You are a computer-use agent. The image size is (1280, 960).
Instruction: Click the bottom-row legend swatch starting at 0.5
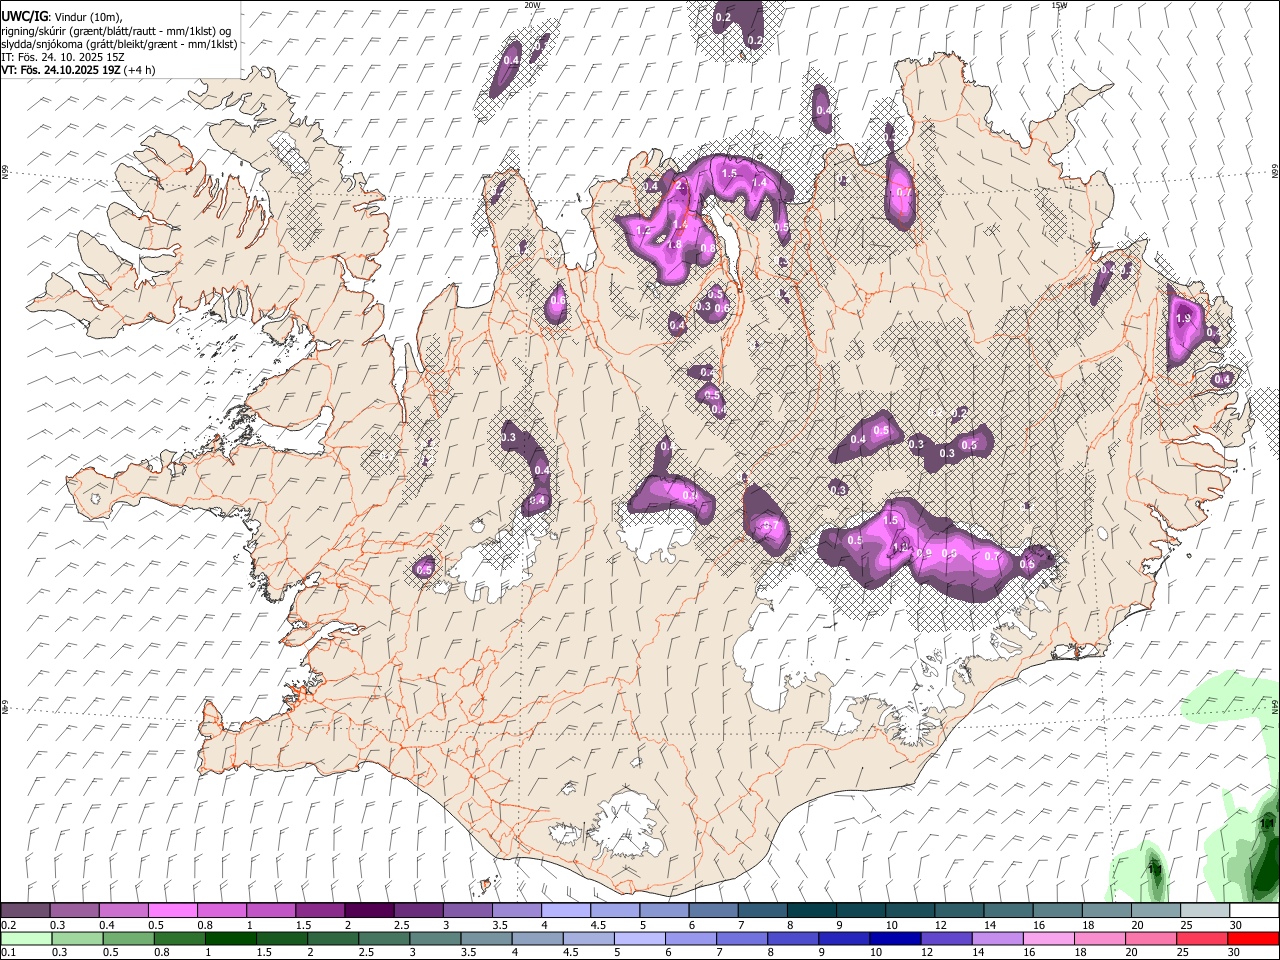128,939
